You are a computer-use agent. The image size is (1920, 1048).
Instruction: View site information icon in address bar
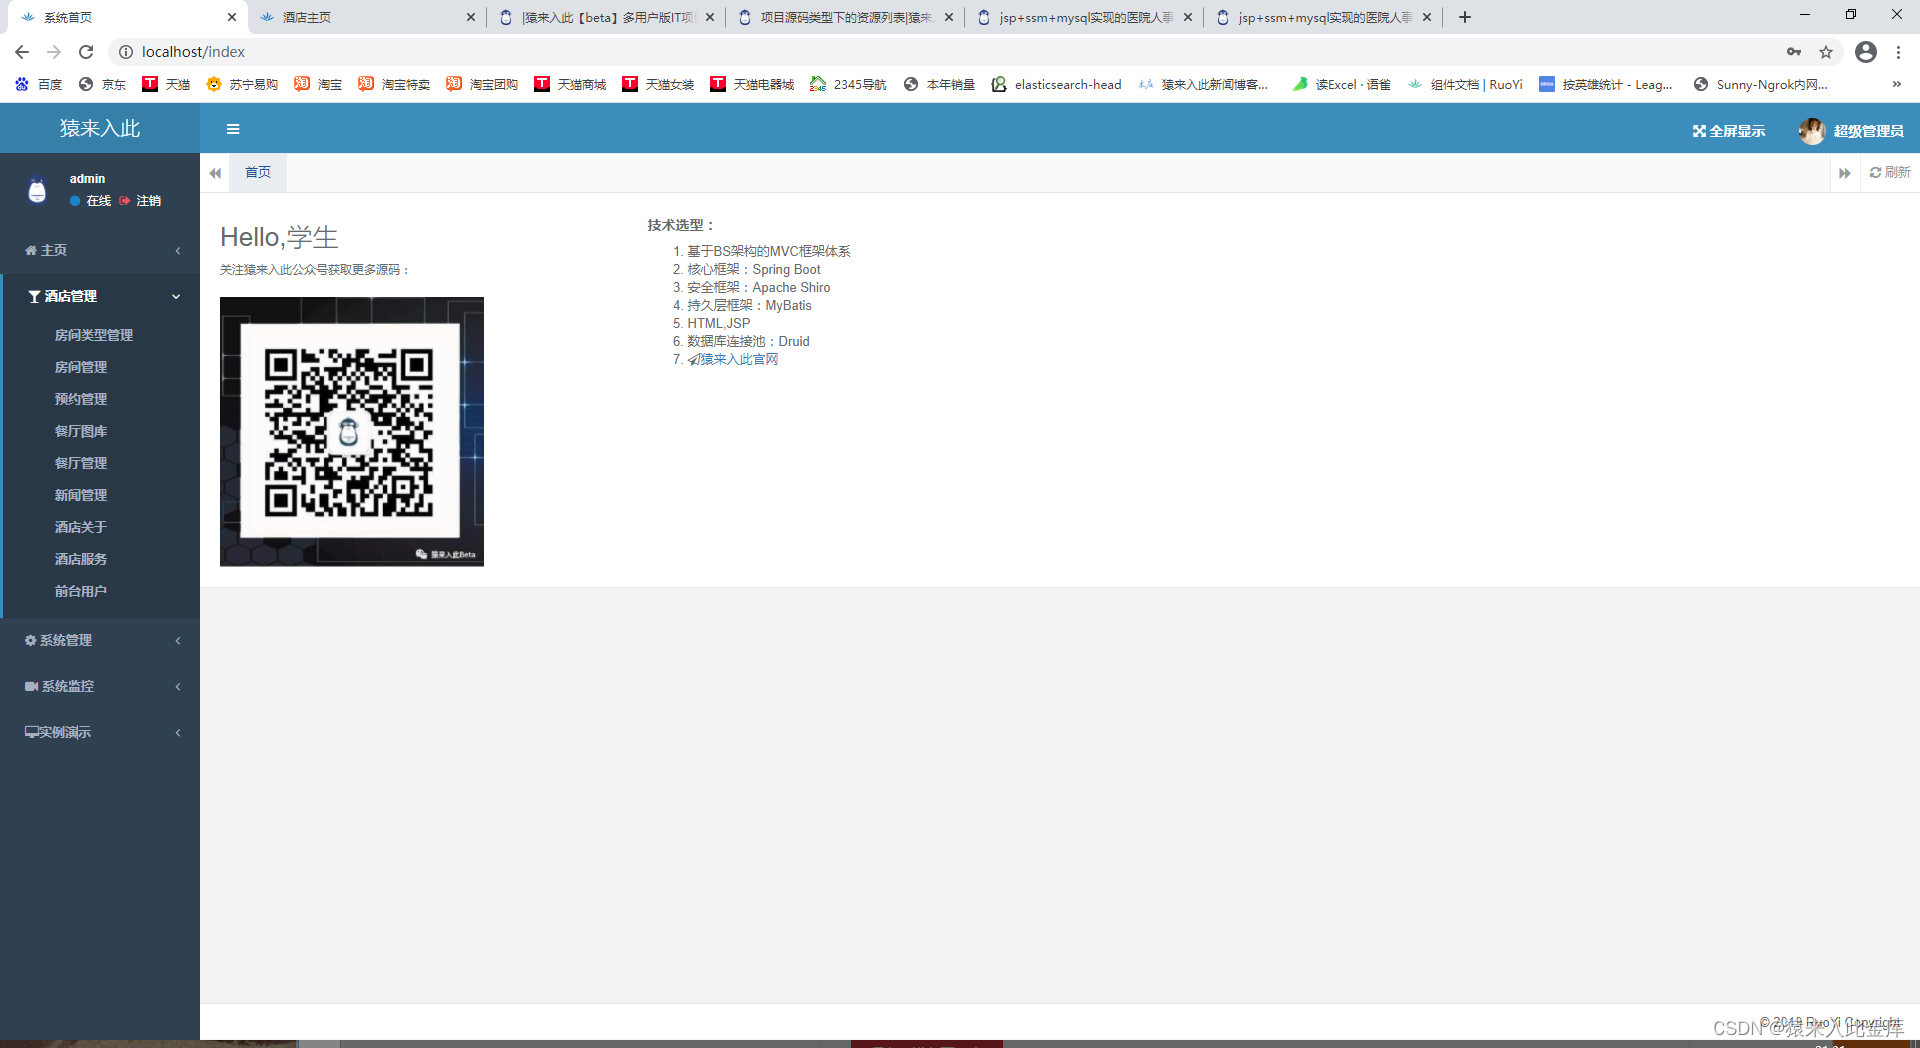[126, 52]
